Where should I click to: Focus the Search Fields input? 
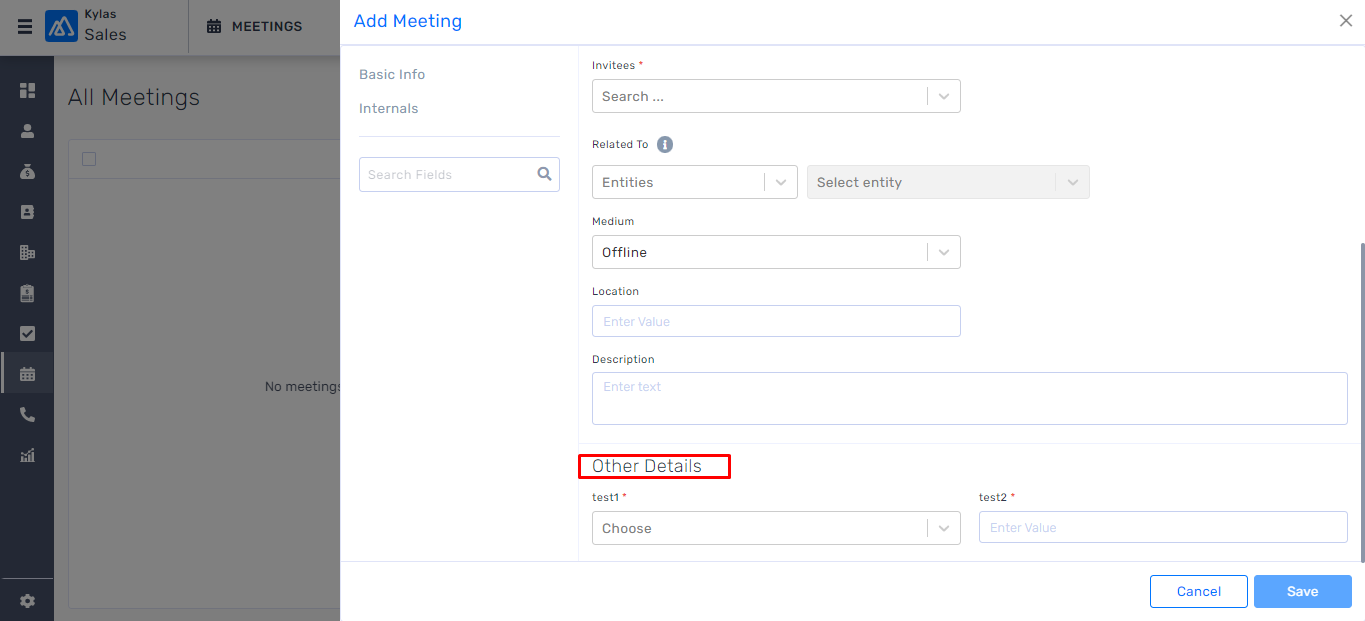[x=459, y=174]
